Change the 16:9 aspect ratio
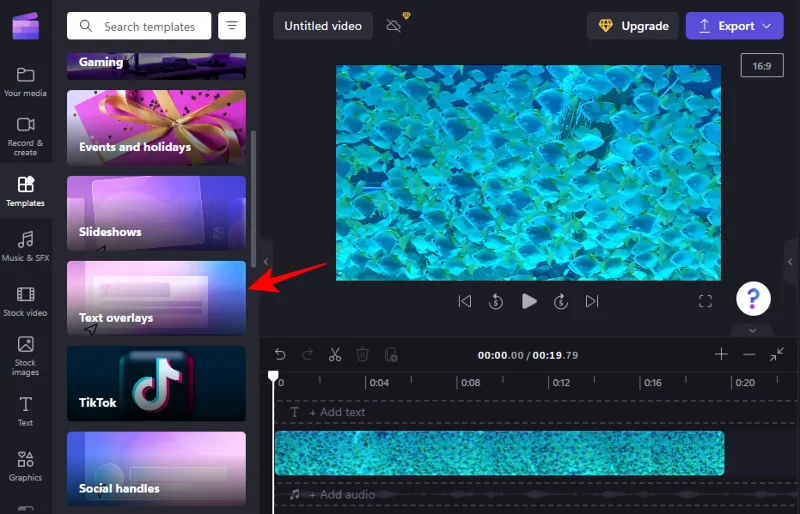Screen dimensions: 800x514 click(762, 65)
